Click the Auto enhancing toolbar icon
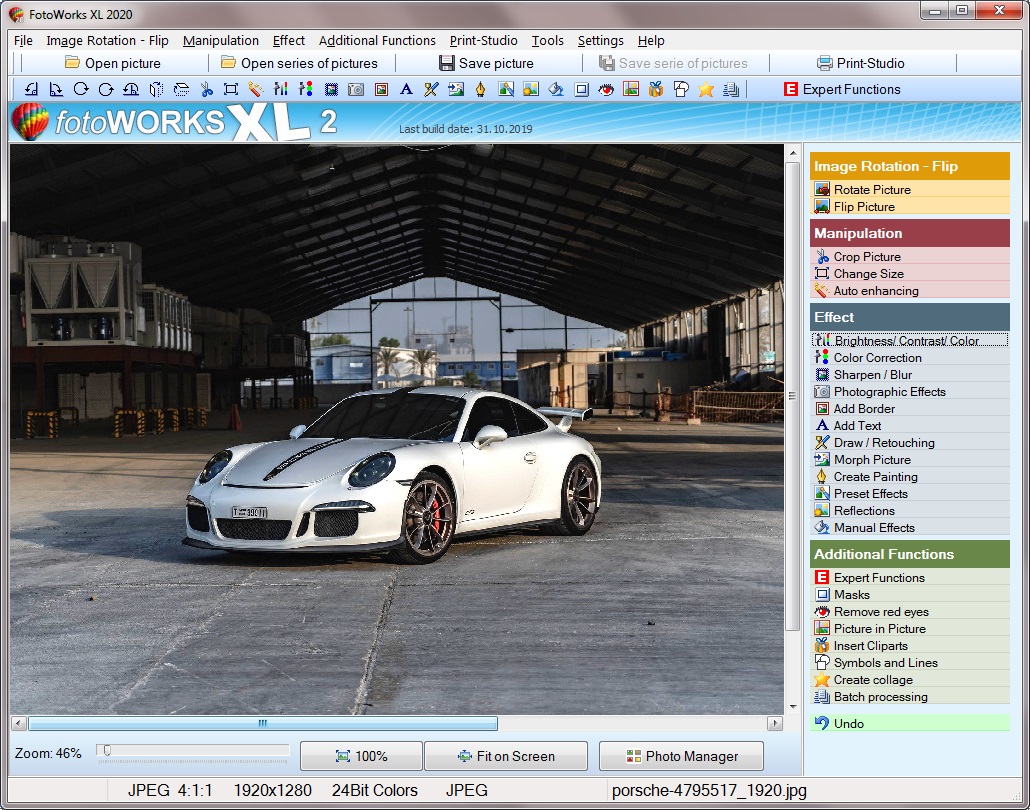 [256, 90]
